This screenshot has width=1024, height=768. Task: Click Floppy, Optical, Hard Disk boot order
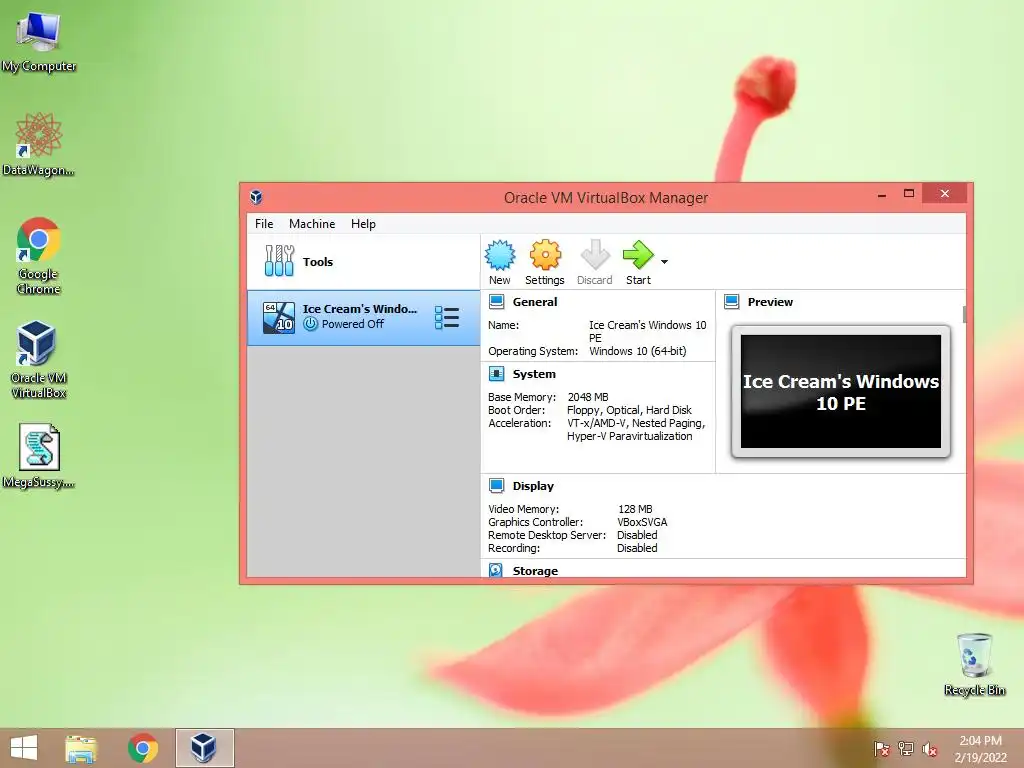[629, 410]
